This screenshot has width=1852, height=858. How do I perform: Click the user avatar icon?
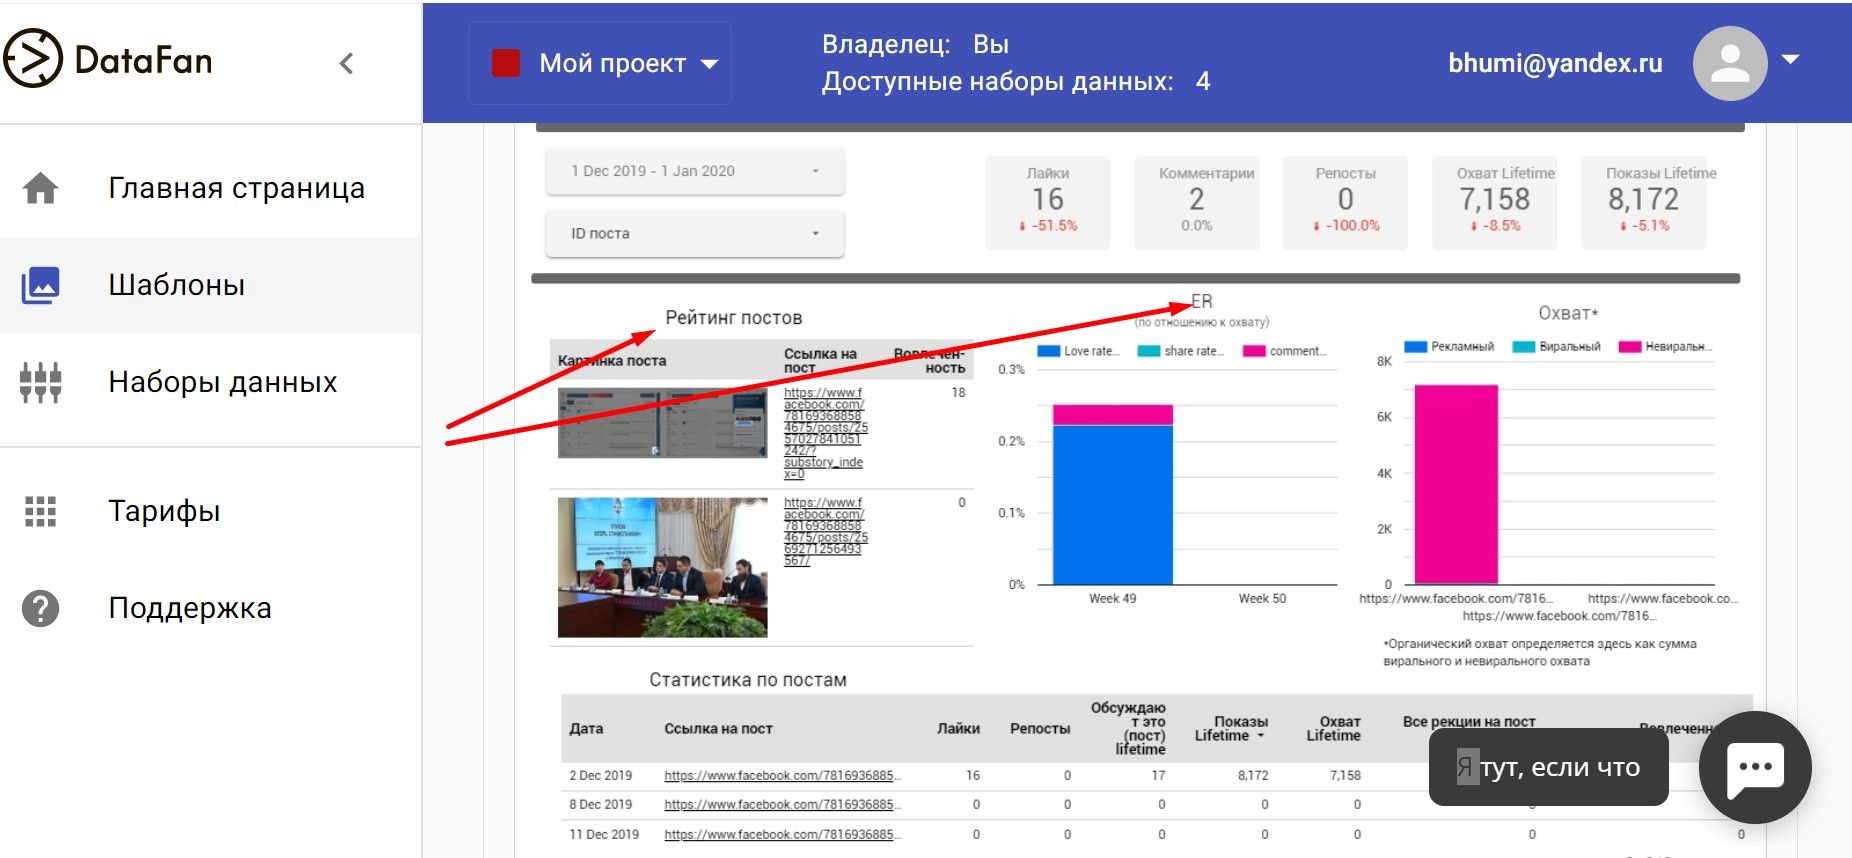point(1729,64)
